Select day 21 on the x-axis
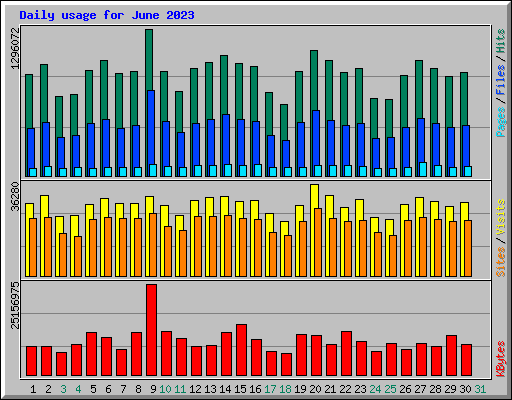This screenshot has width=512, height=400. [x=330, y=389]
